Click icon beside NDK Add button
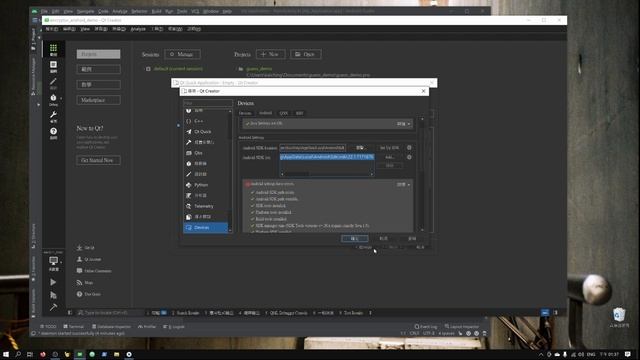Image resolution: width=640 pixels, height=360 pixels. coord(409,157)
